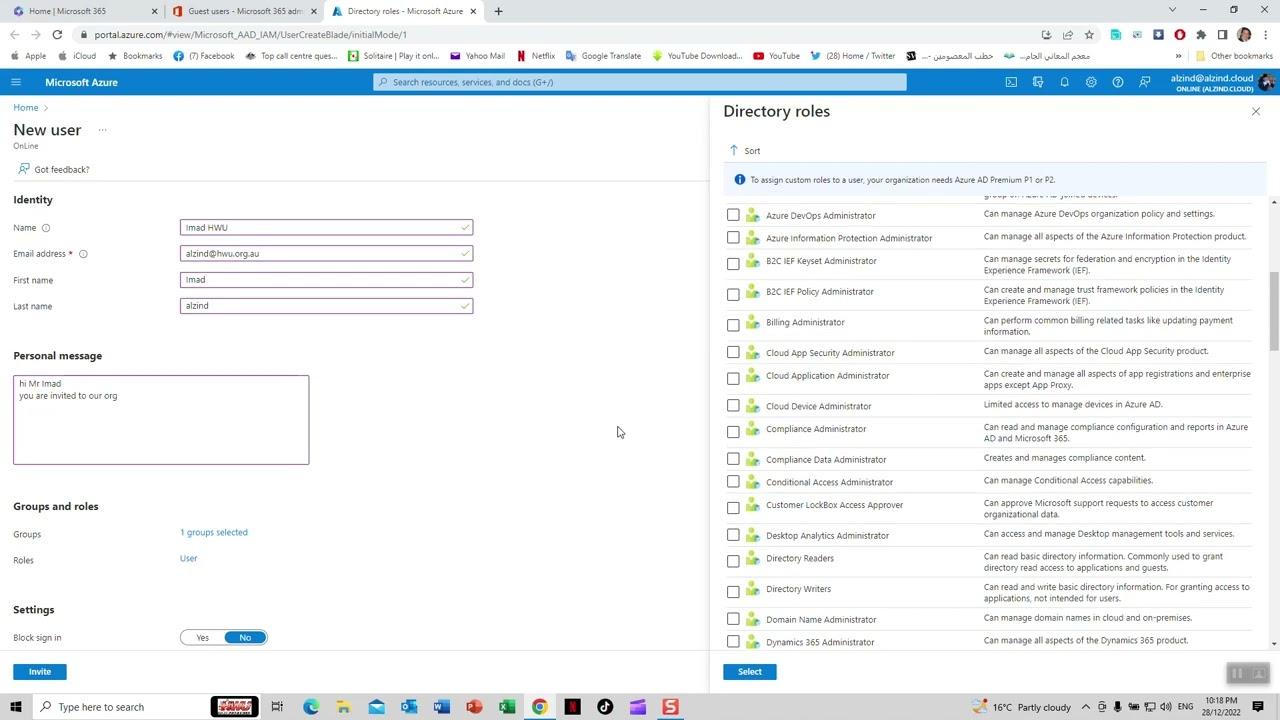Open Azure settings gear icon
The image size is (1280, 720).
point(1091,82)
